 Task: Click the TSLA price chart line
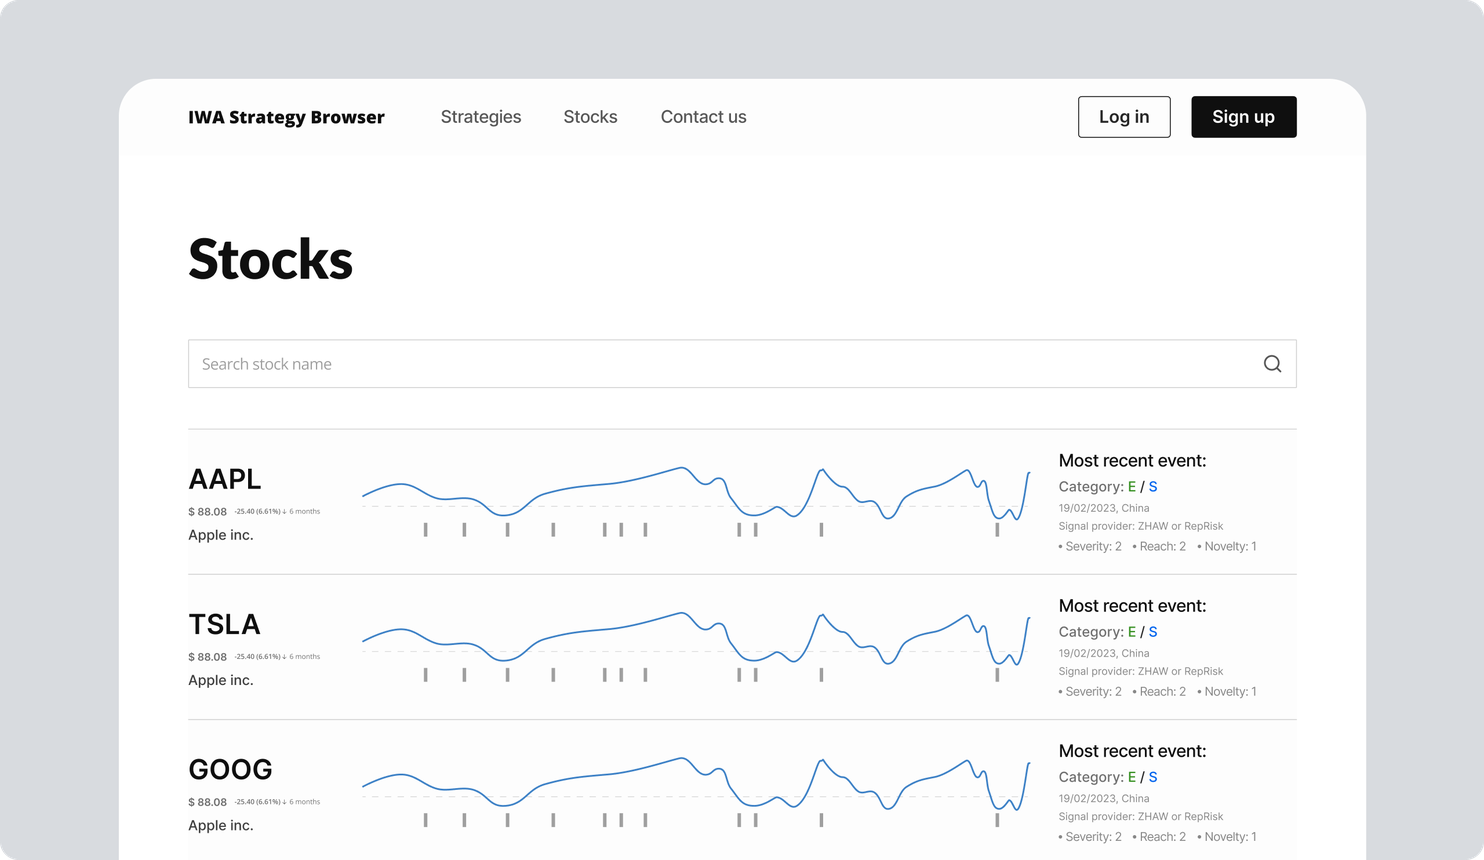(695, 637)
